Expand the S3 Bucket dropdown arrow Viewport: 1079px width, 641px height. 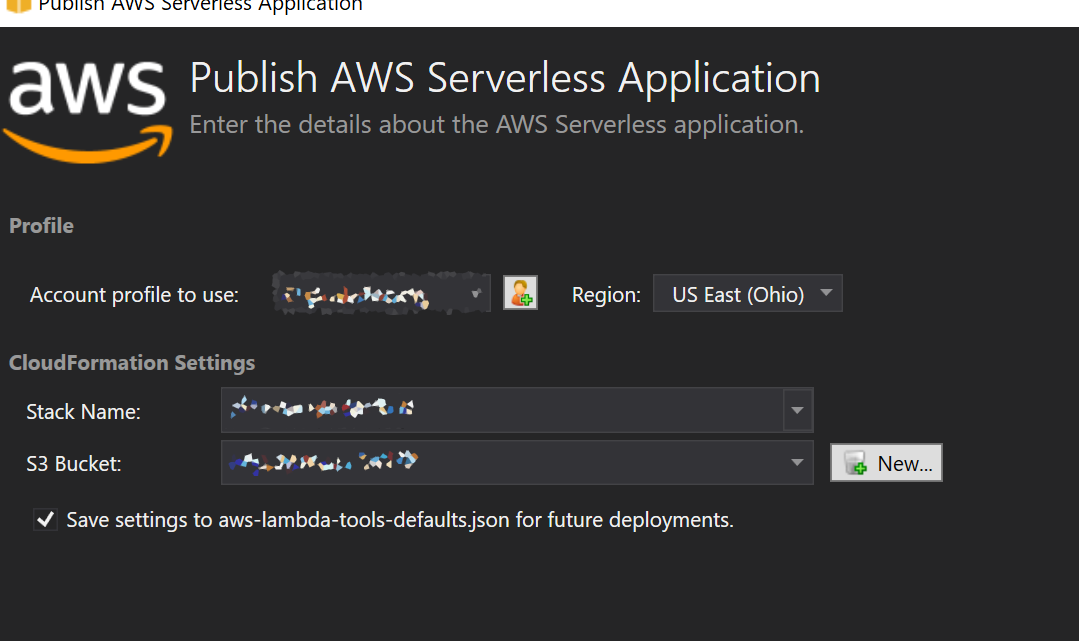(x=797, y=463)
